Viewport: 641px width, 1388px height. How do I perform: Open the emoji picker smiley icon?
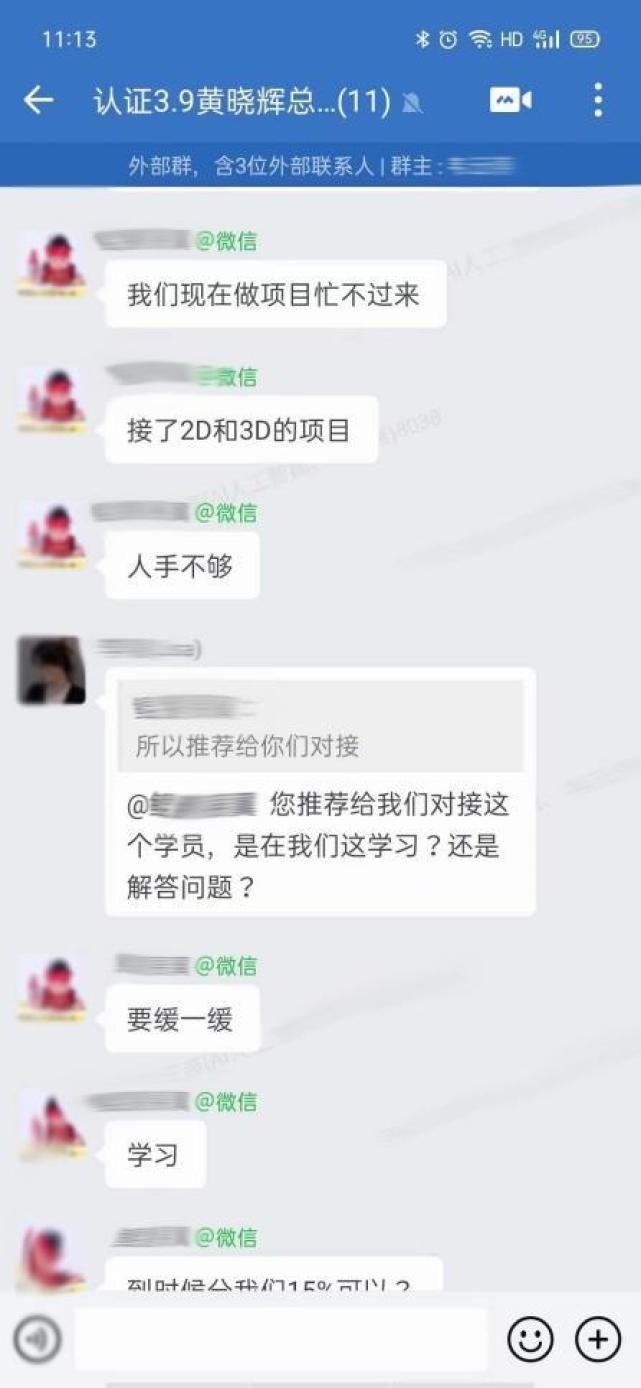[530, 1339]
